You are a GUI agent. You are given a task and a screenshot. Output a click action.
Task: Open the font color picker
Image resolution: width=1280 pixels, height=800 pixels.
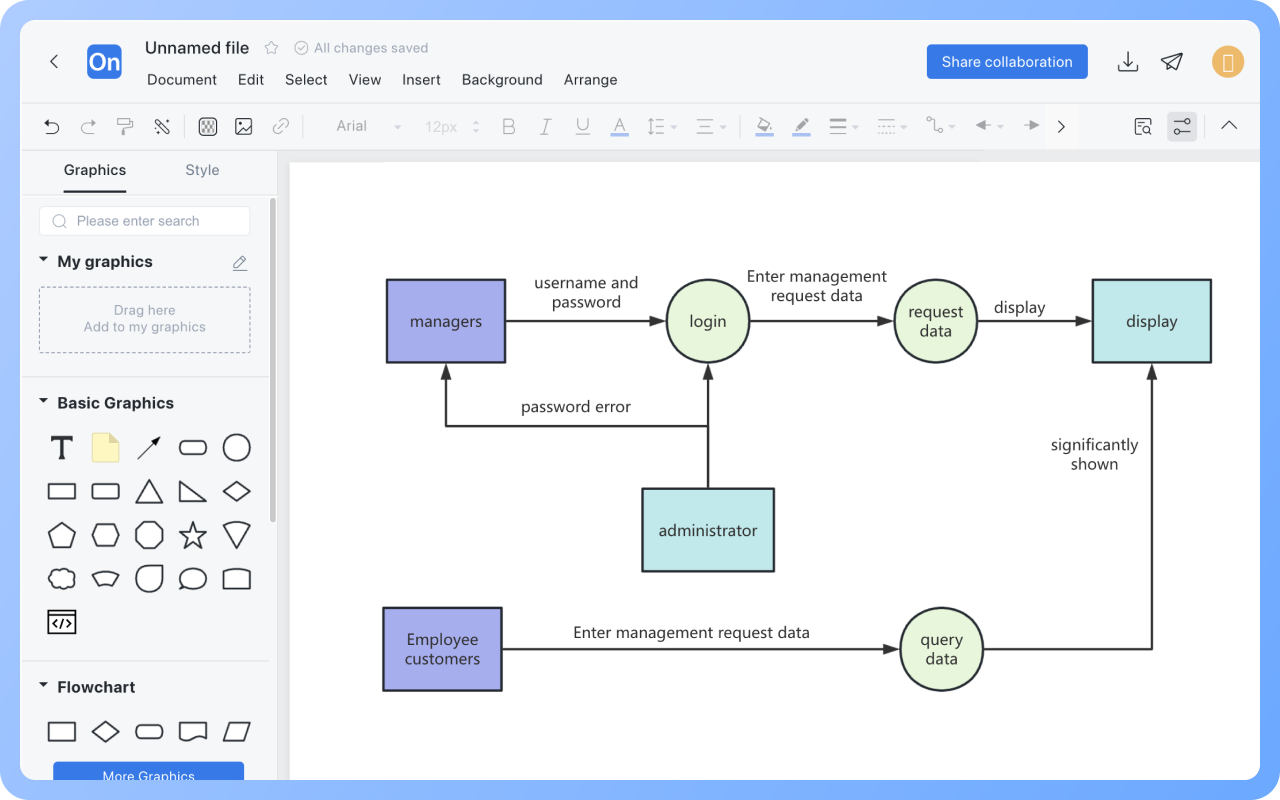tap(619, 126)
